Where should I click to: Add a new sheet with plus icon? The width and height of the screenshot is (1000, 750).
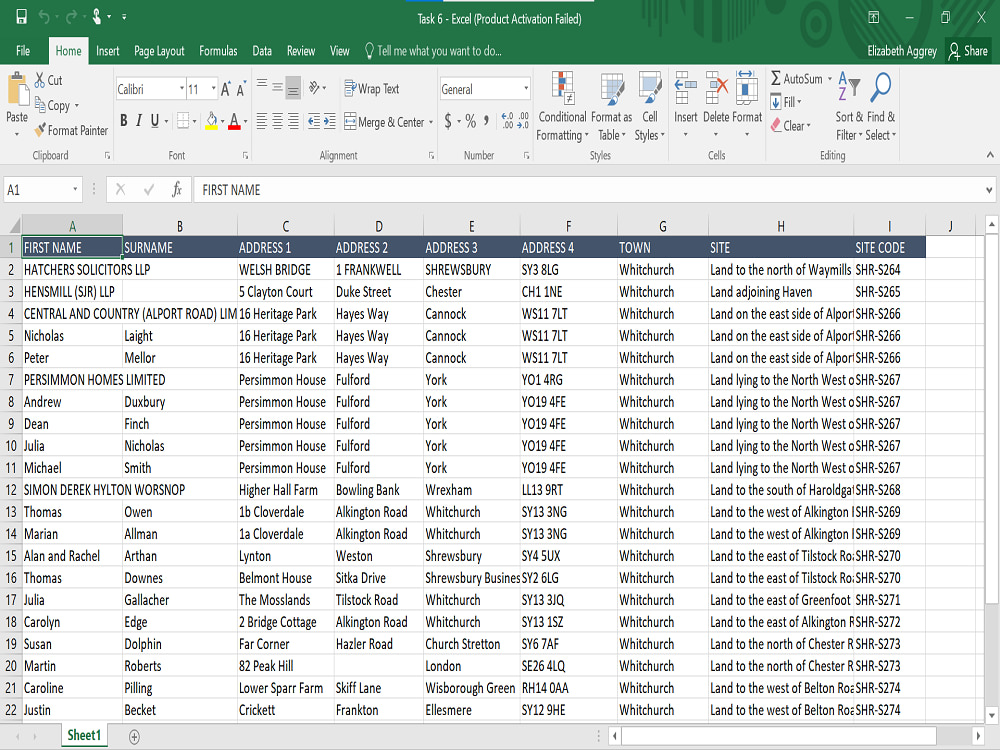(134, 737)
